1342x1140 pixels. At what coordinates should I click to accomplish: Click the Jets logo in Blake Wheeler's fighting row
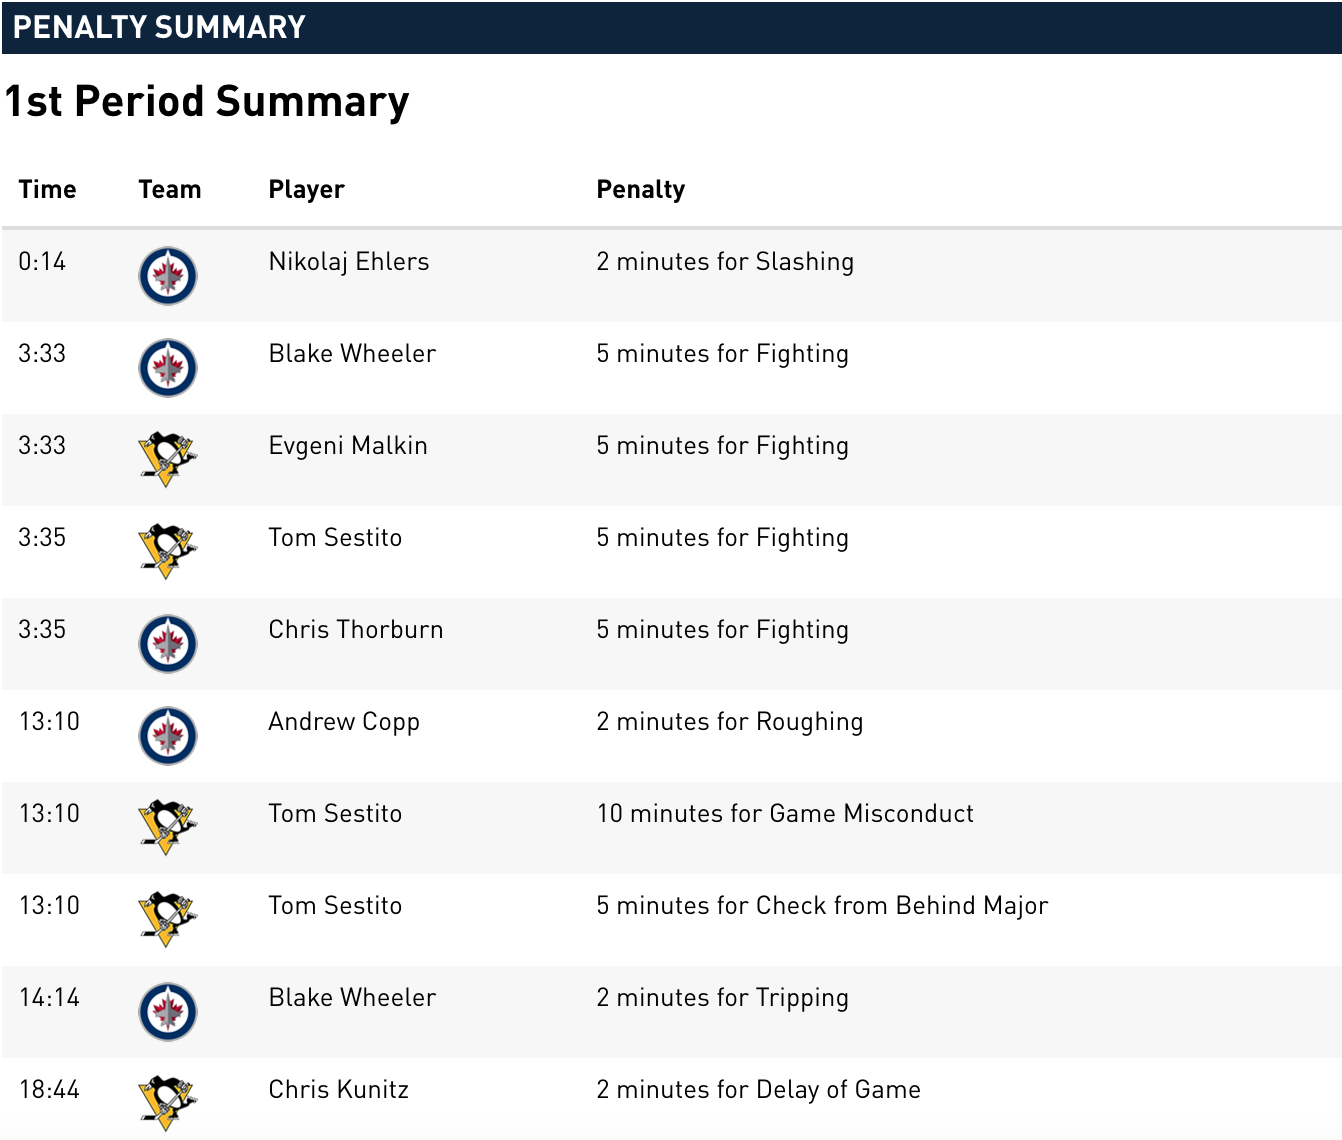(x=168, y=368)
